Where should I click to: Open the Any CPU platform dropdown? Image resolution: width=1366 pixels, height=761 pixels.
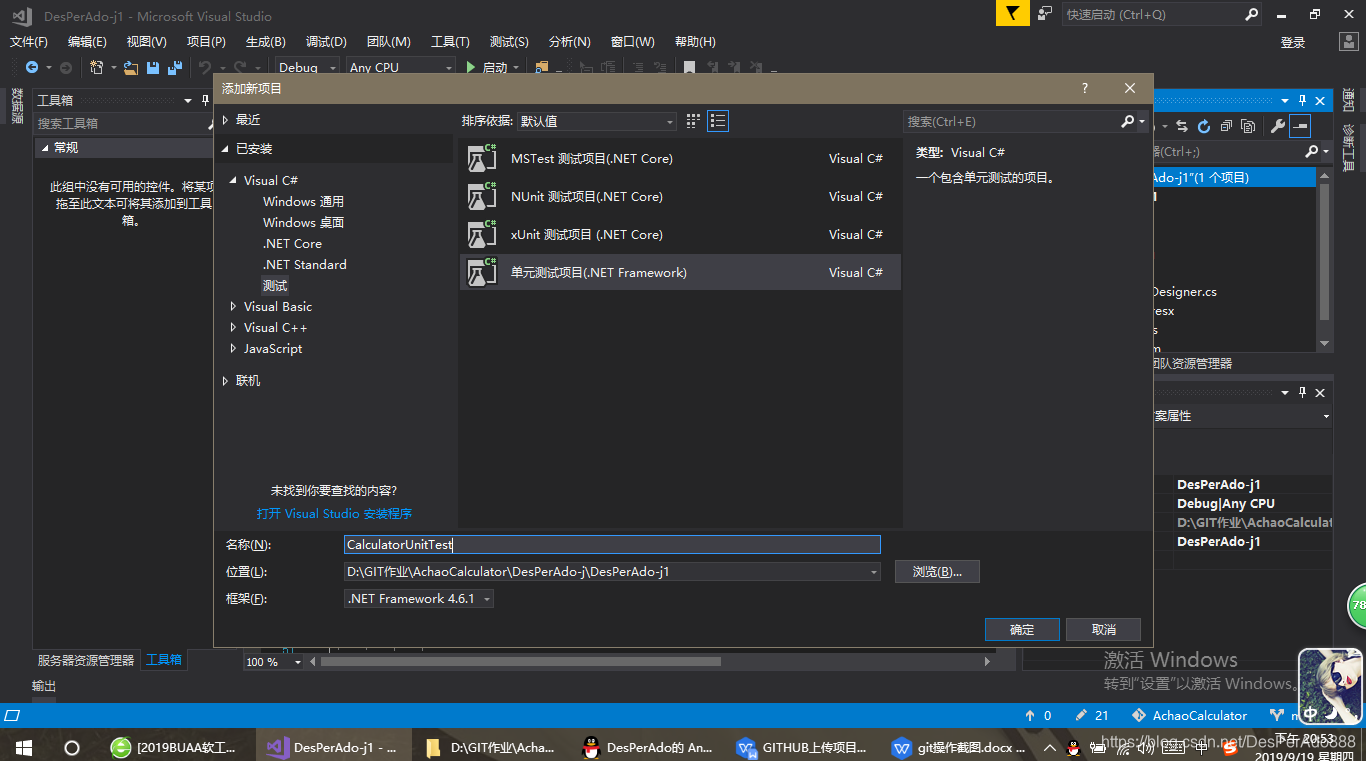[x=400, y=67]
